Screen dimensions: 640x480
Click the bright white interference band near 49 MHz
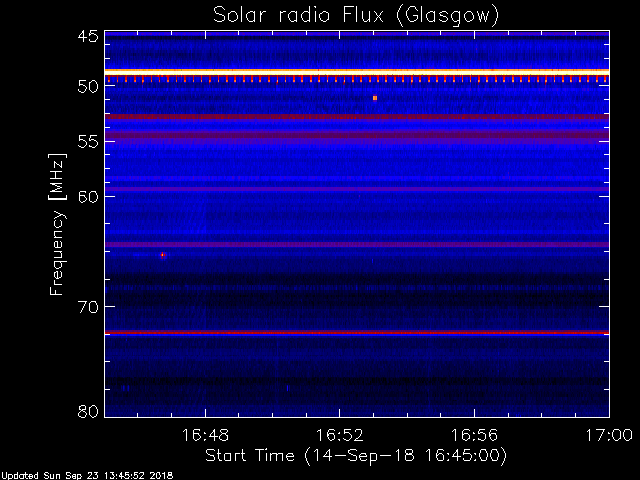357,72
